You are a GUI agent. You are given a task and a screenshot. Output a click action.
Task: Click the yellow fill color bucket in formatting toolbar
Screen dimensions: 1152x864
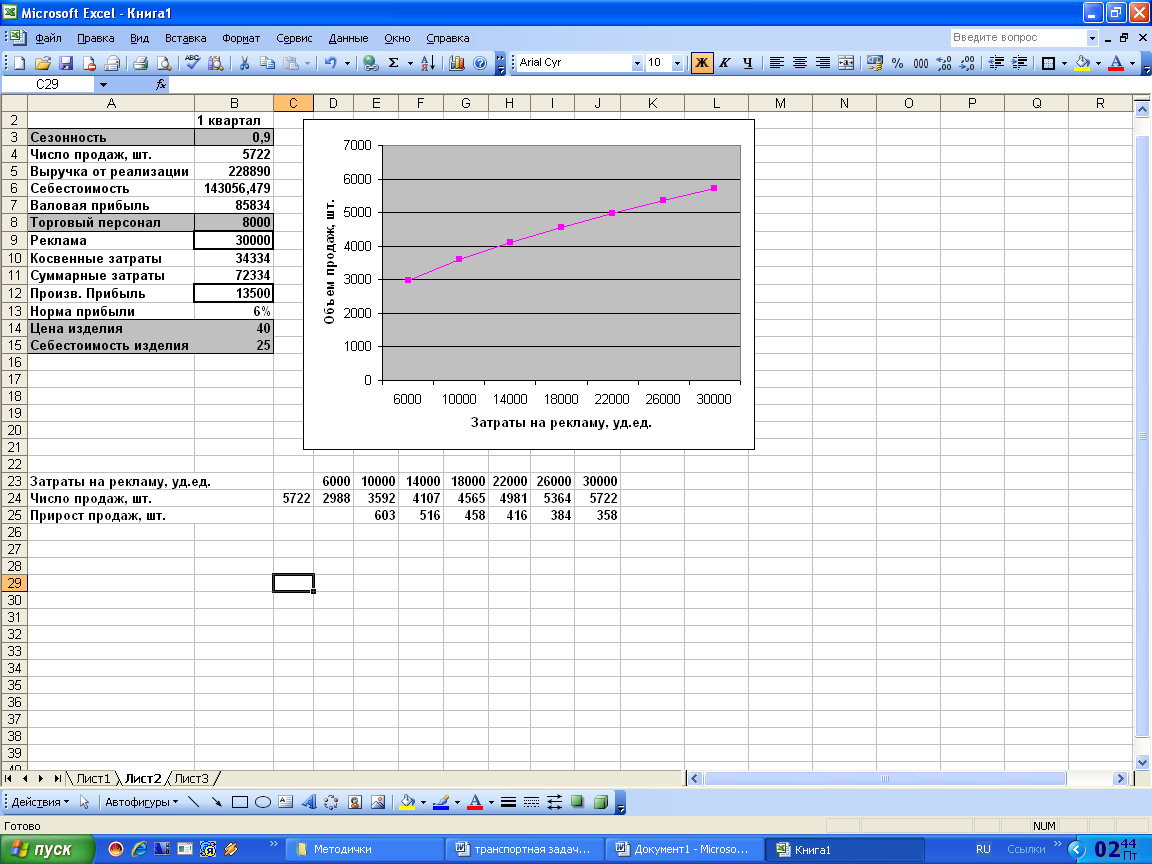click(1082, 63)
